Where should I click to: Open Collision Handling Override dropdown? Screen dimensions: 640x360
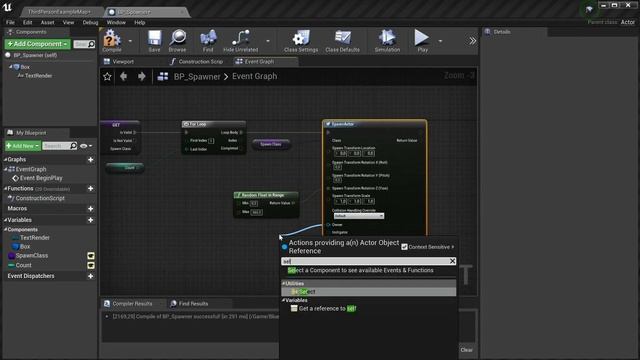(x=359, y=216)
